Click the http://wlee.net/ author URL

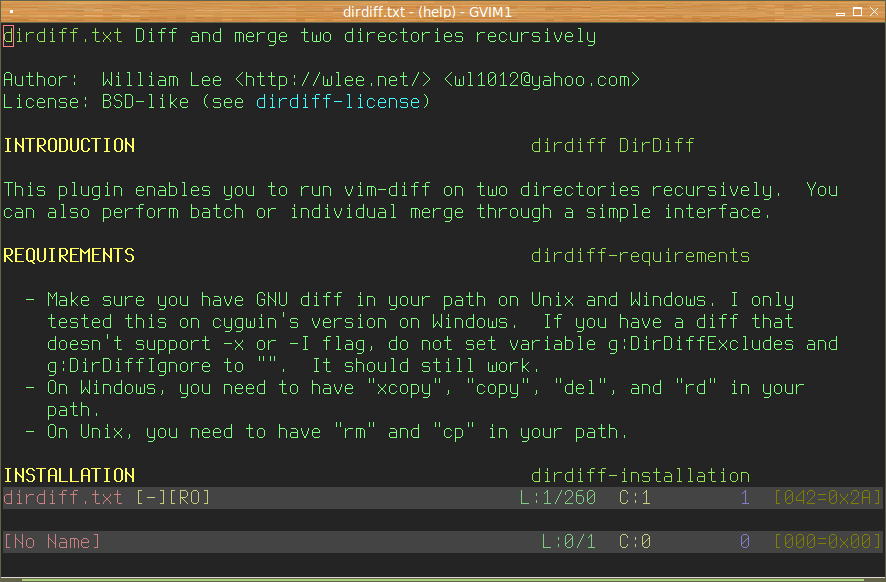tap(338, 79)
